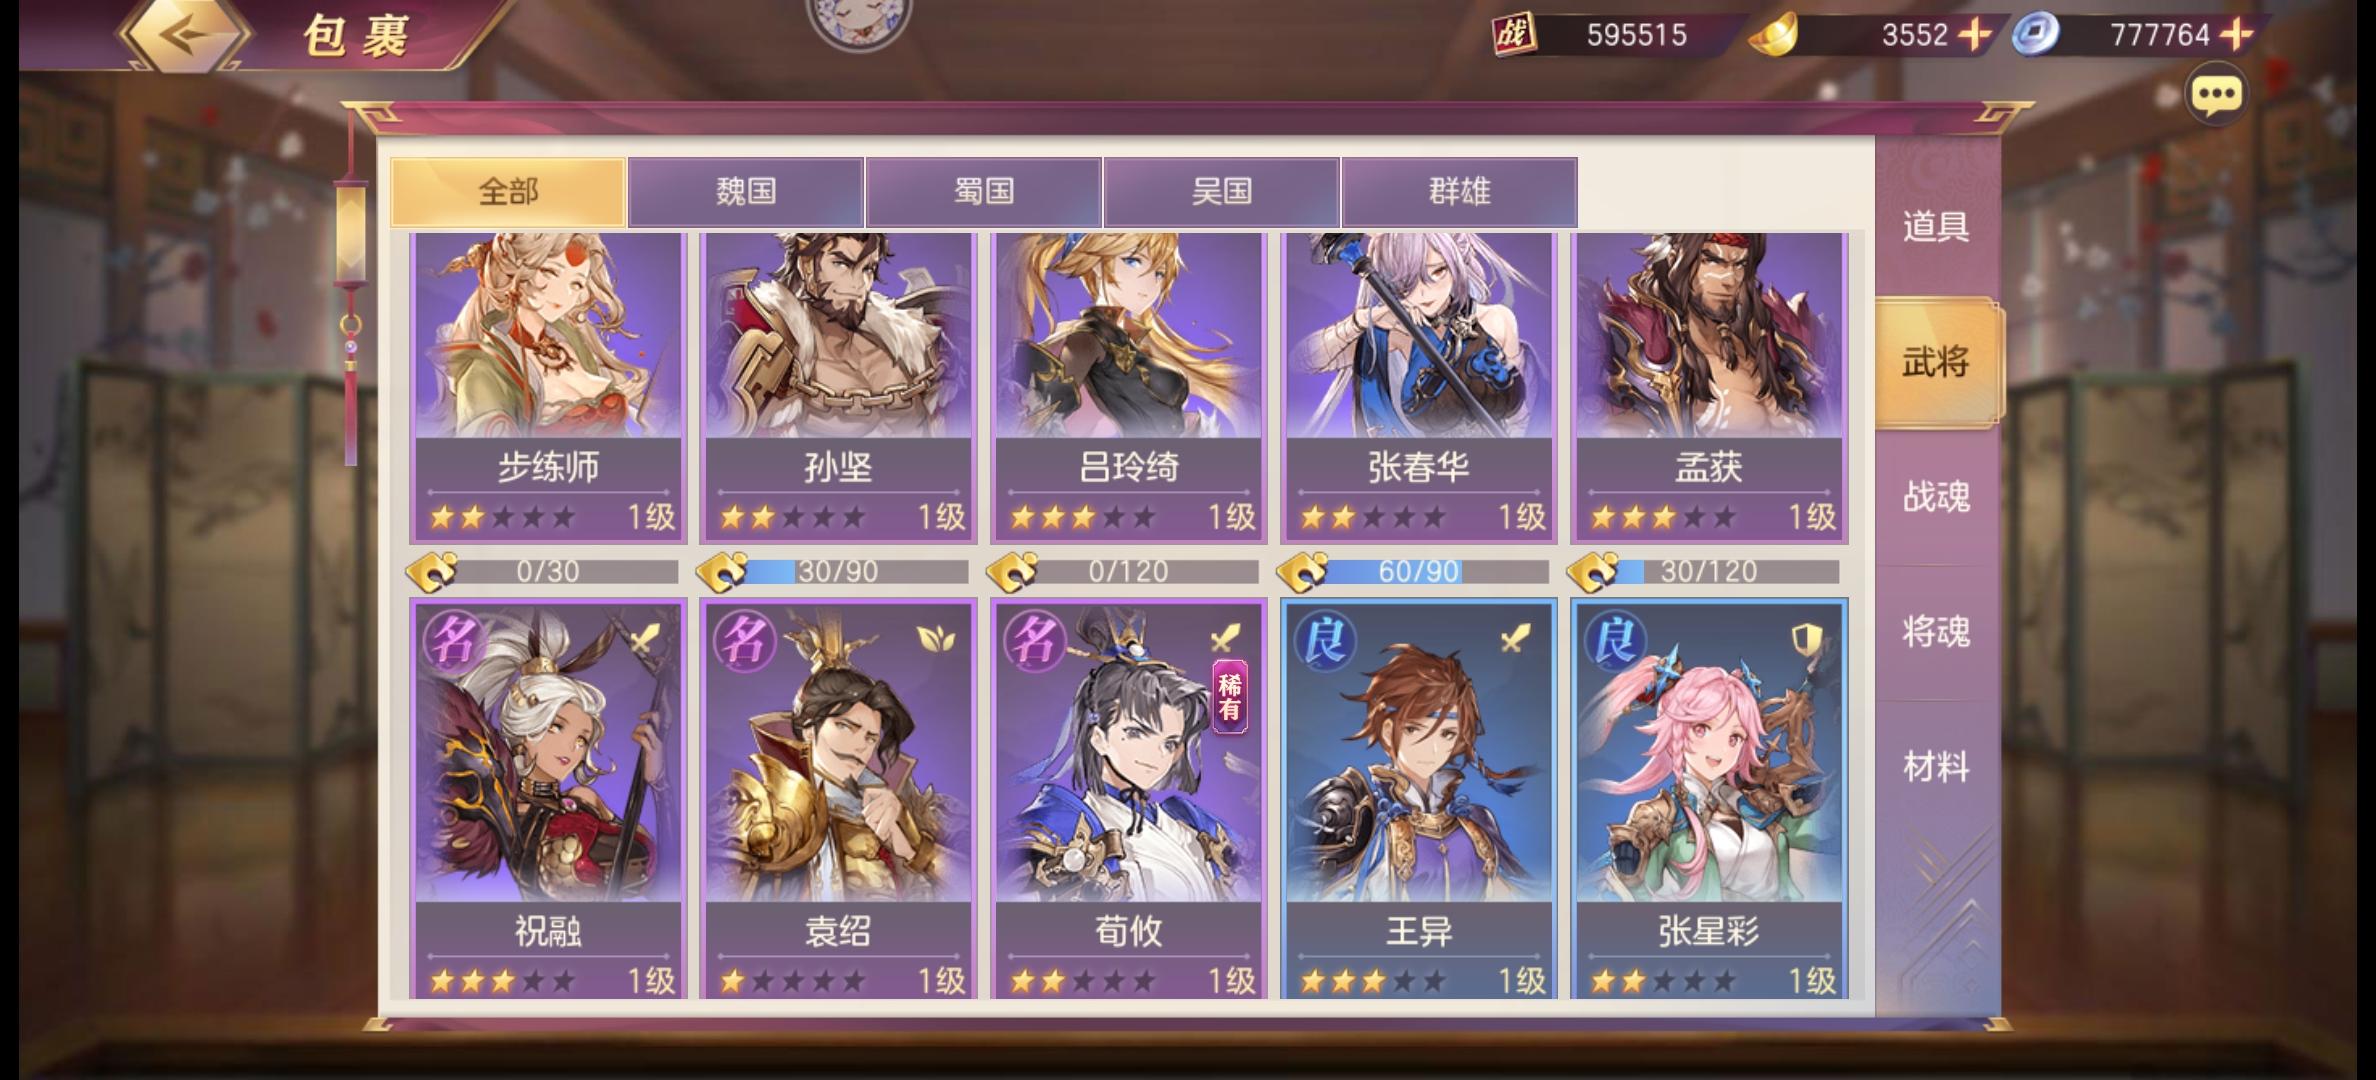Click the 名 rank badge on 祝融
This screenshot has height=1080, width=2376.
pos(452,640)
